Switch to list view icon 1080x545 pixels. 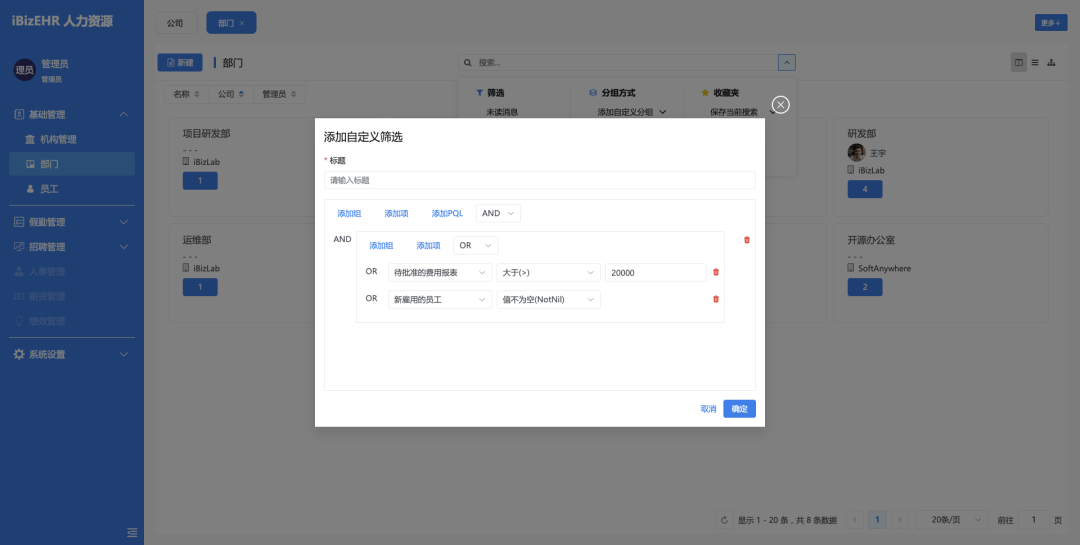[x=1035, y=63]
